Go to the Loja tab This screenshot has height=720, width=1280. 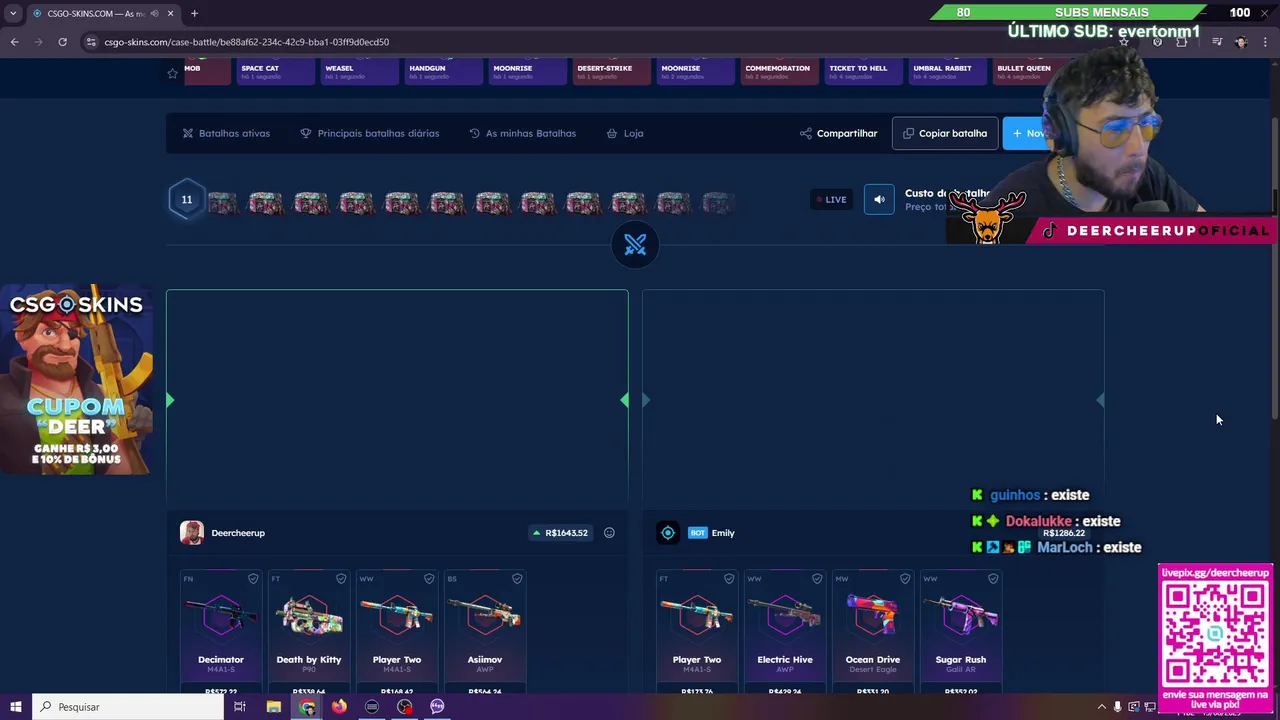[x=625, y=133]
